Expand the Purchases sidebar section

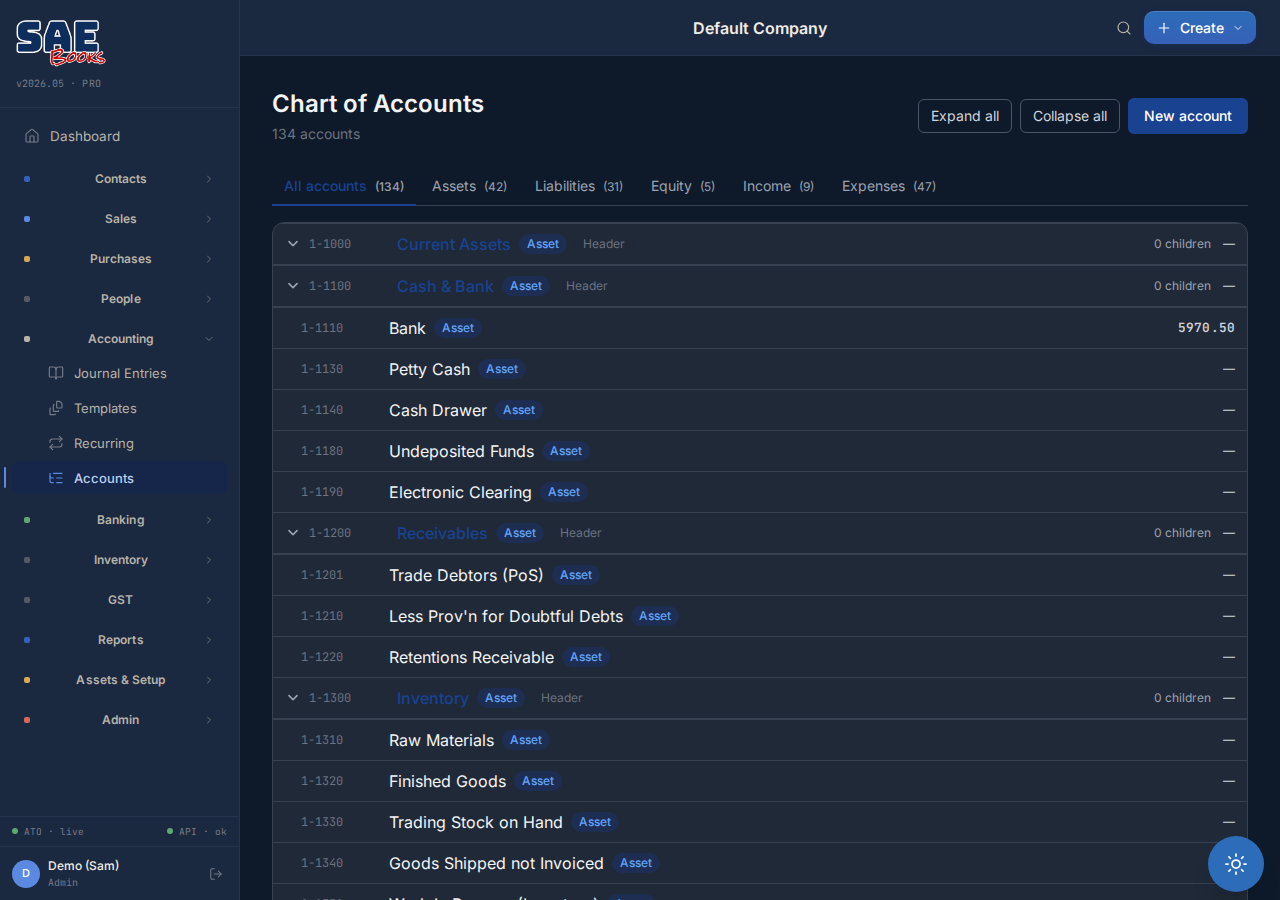point(120,259)
